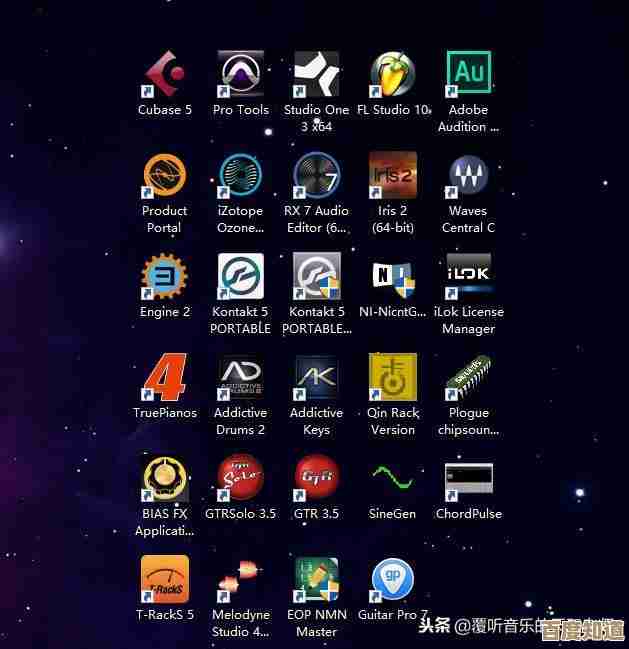629x649 pixels.
Task: Select the "SineGen" name label
Action: click(x=392, y=514)
